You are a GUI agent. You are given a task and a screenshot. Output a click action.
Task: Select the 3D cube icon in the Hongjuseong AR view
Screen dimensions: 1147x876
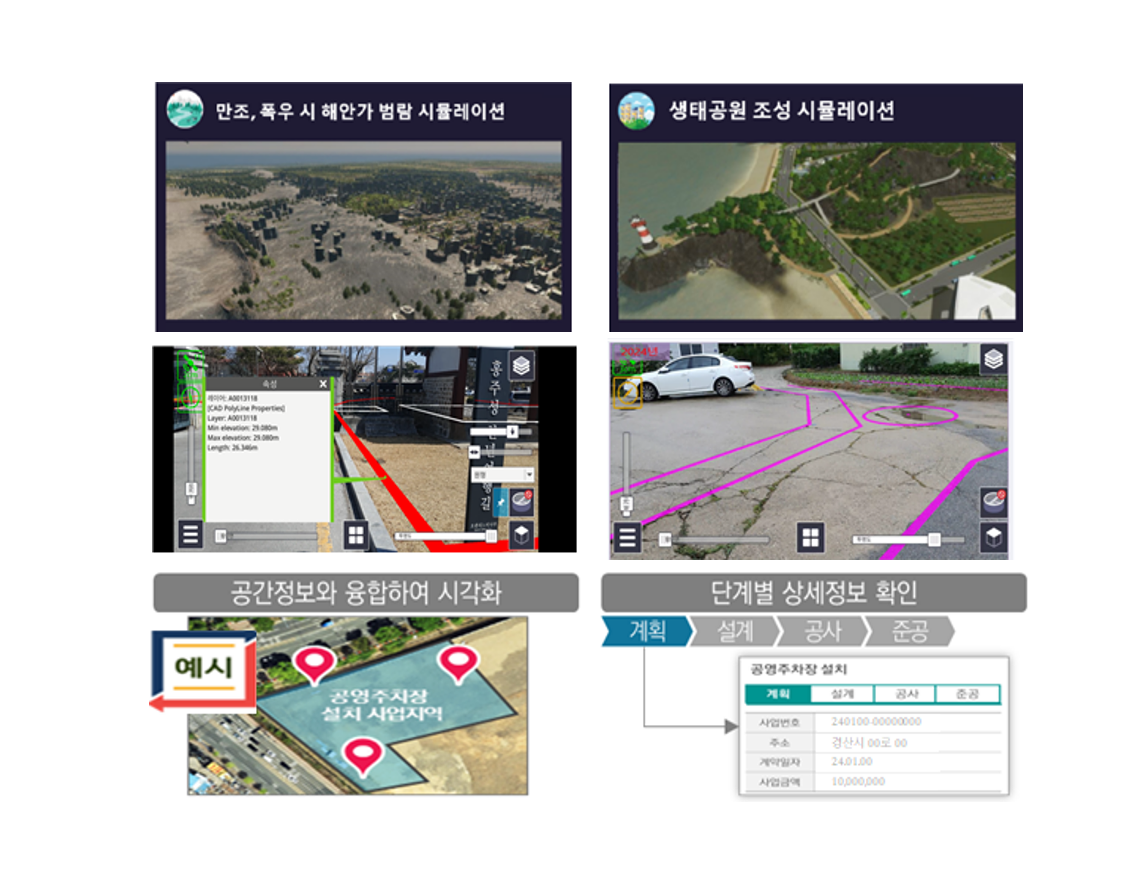521,535
